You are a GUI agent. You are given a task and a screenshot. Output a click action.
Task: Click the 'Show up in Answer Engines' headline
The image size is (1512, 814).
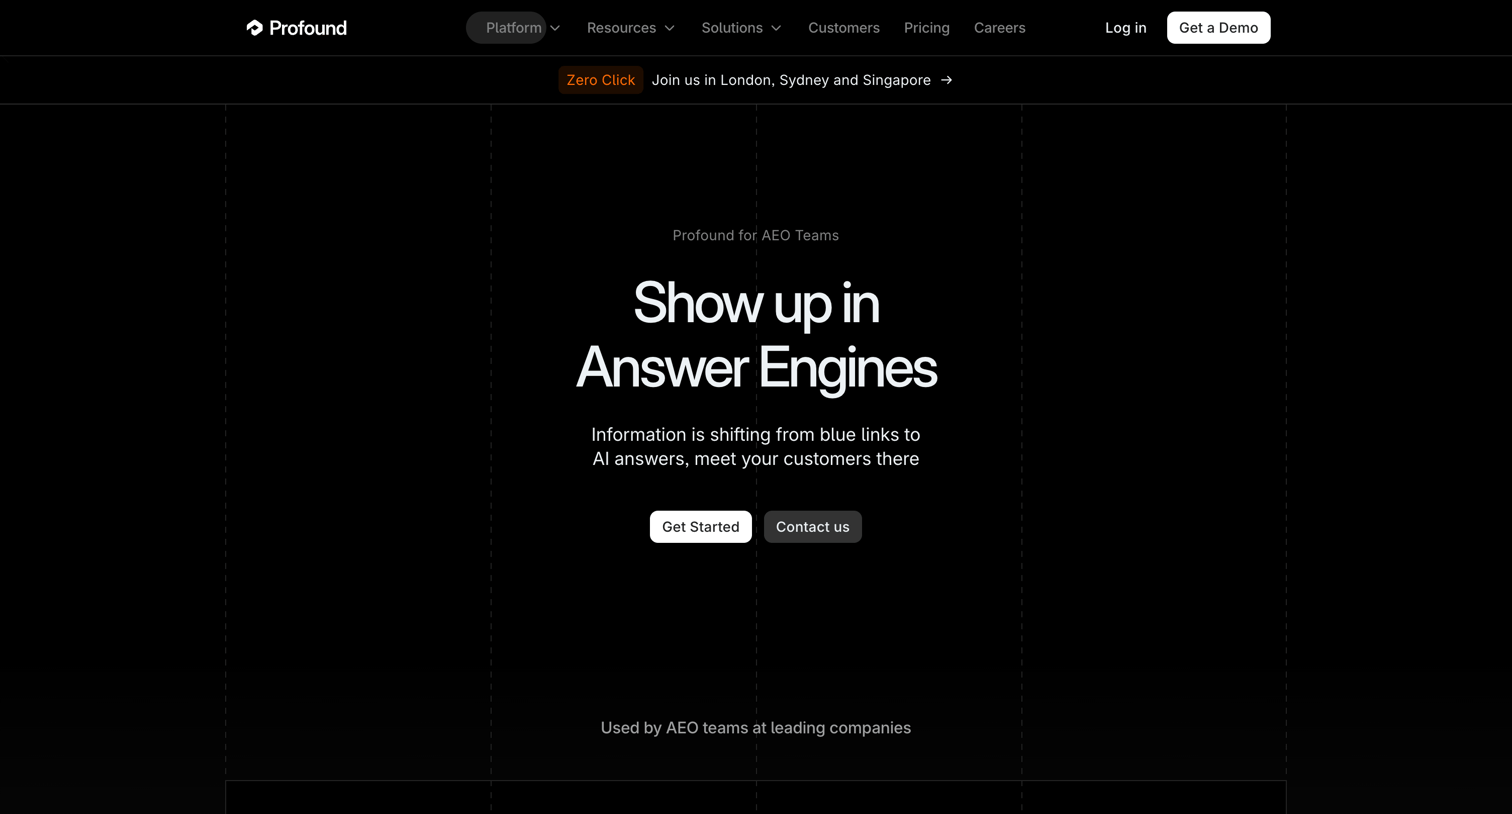(x=756, y=335)
